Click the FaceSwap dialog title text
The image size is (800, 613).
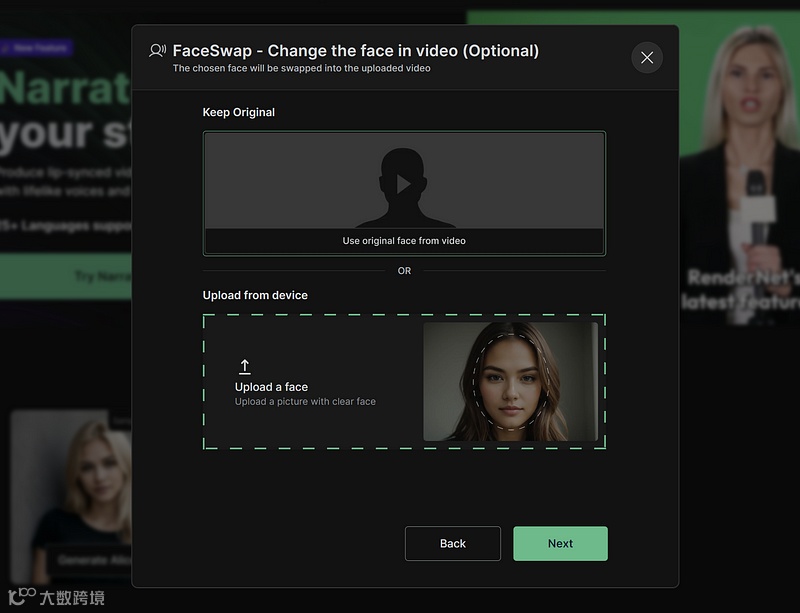pos(356,51)
